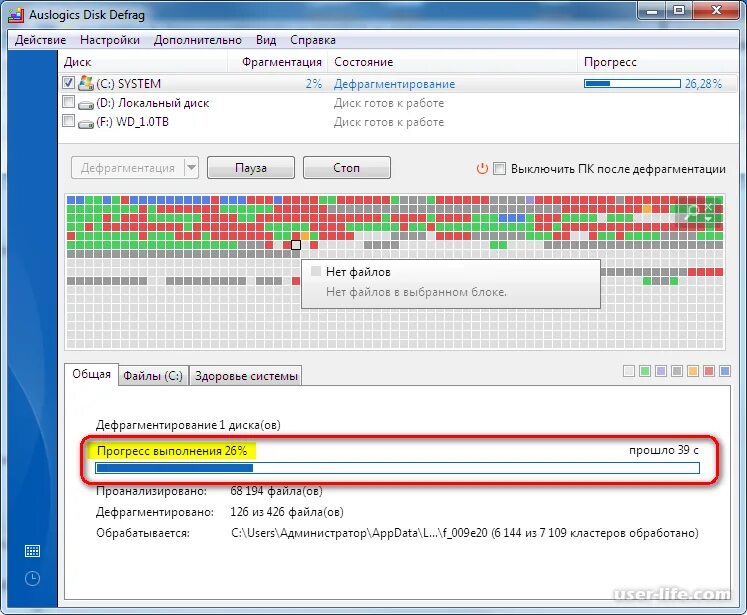
Task: Click the Прогресс column header
Action: pos(658,62)
